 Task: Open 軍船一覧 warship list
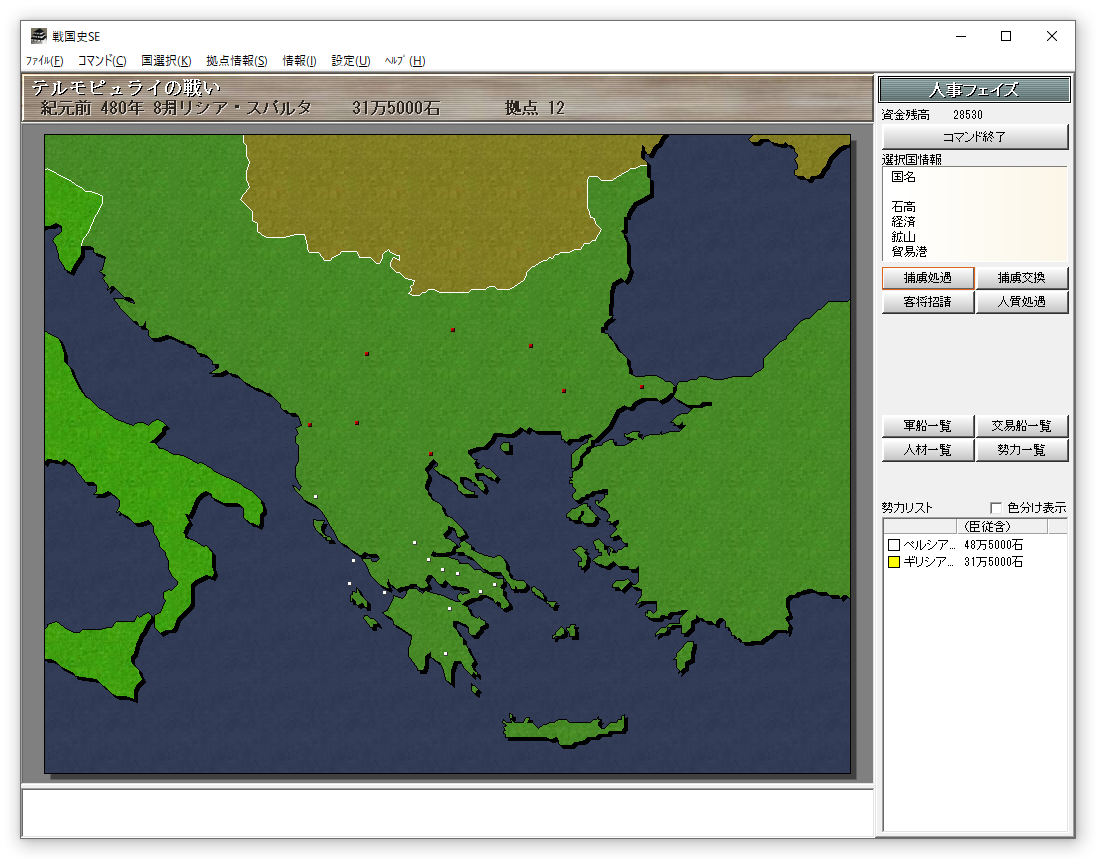927,426
